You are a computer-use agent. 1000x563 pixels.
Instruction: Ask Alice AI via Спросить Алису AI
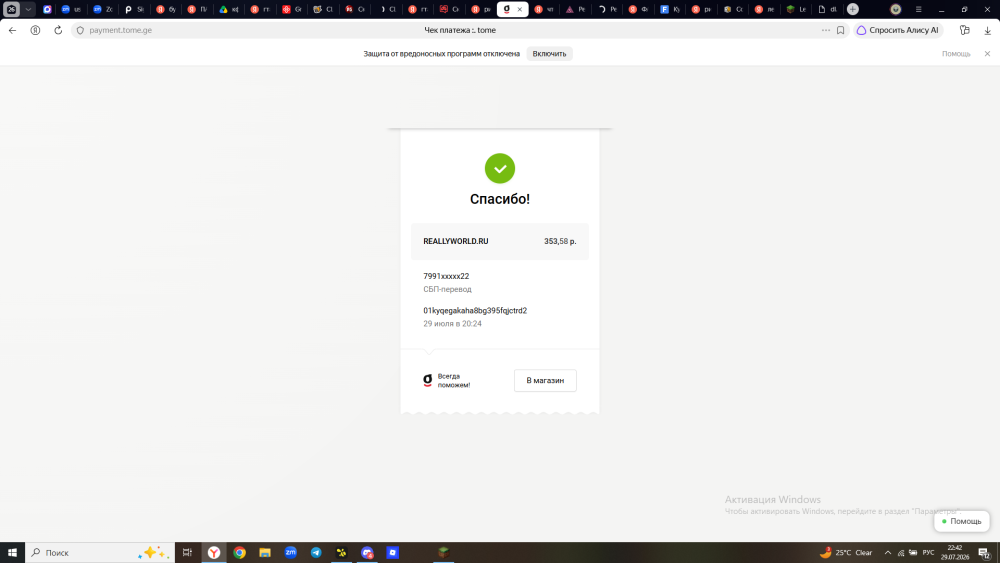coord(898,30)
